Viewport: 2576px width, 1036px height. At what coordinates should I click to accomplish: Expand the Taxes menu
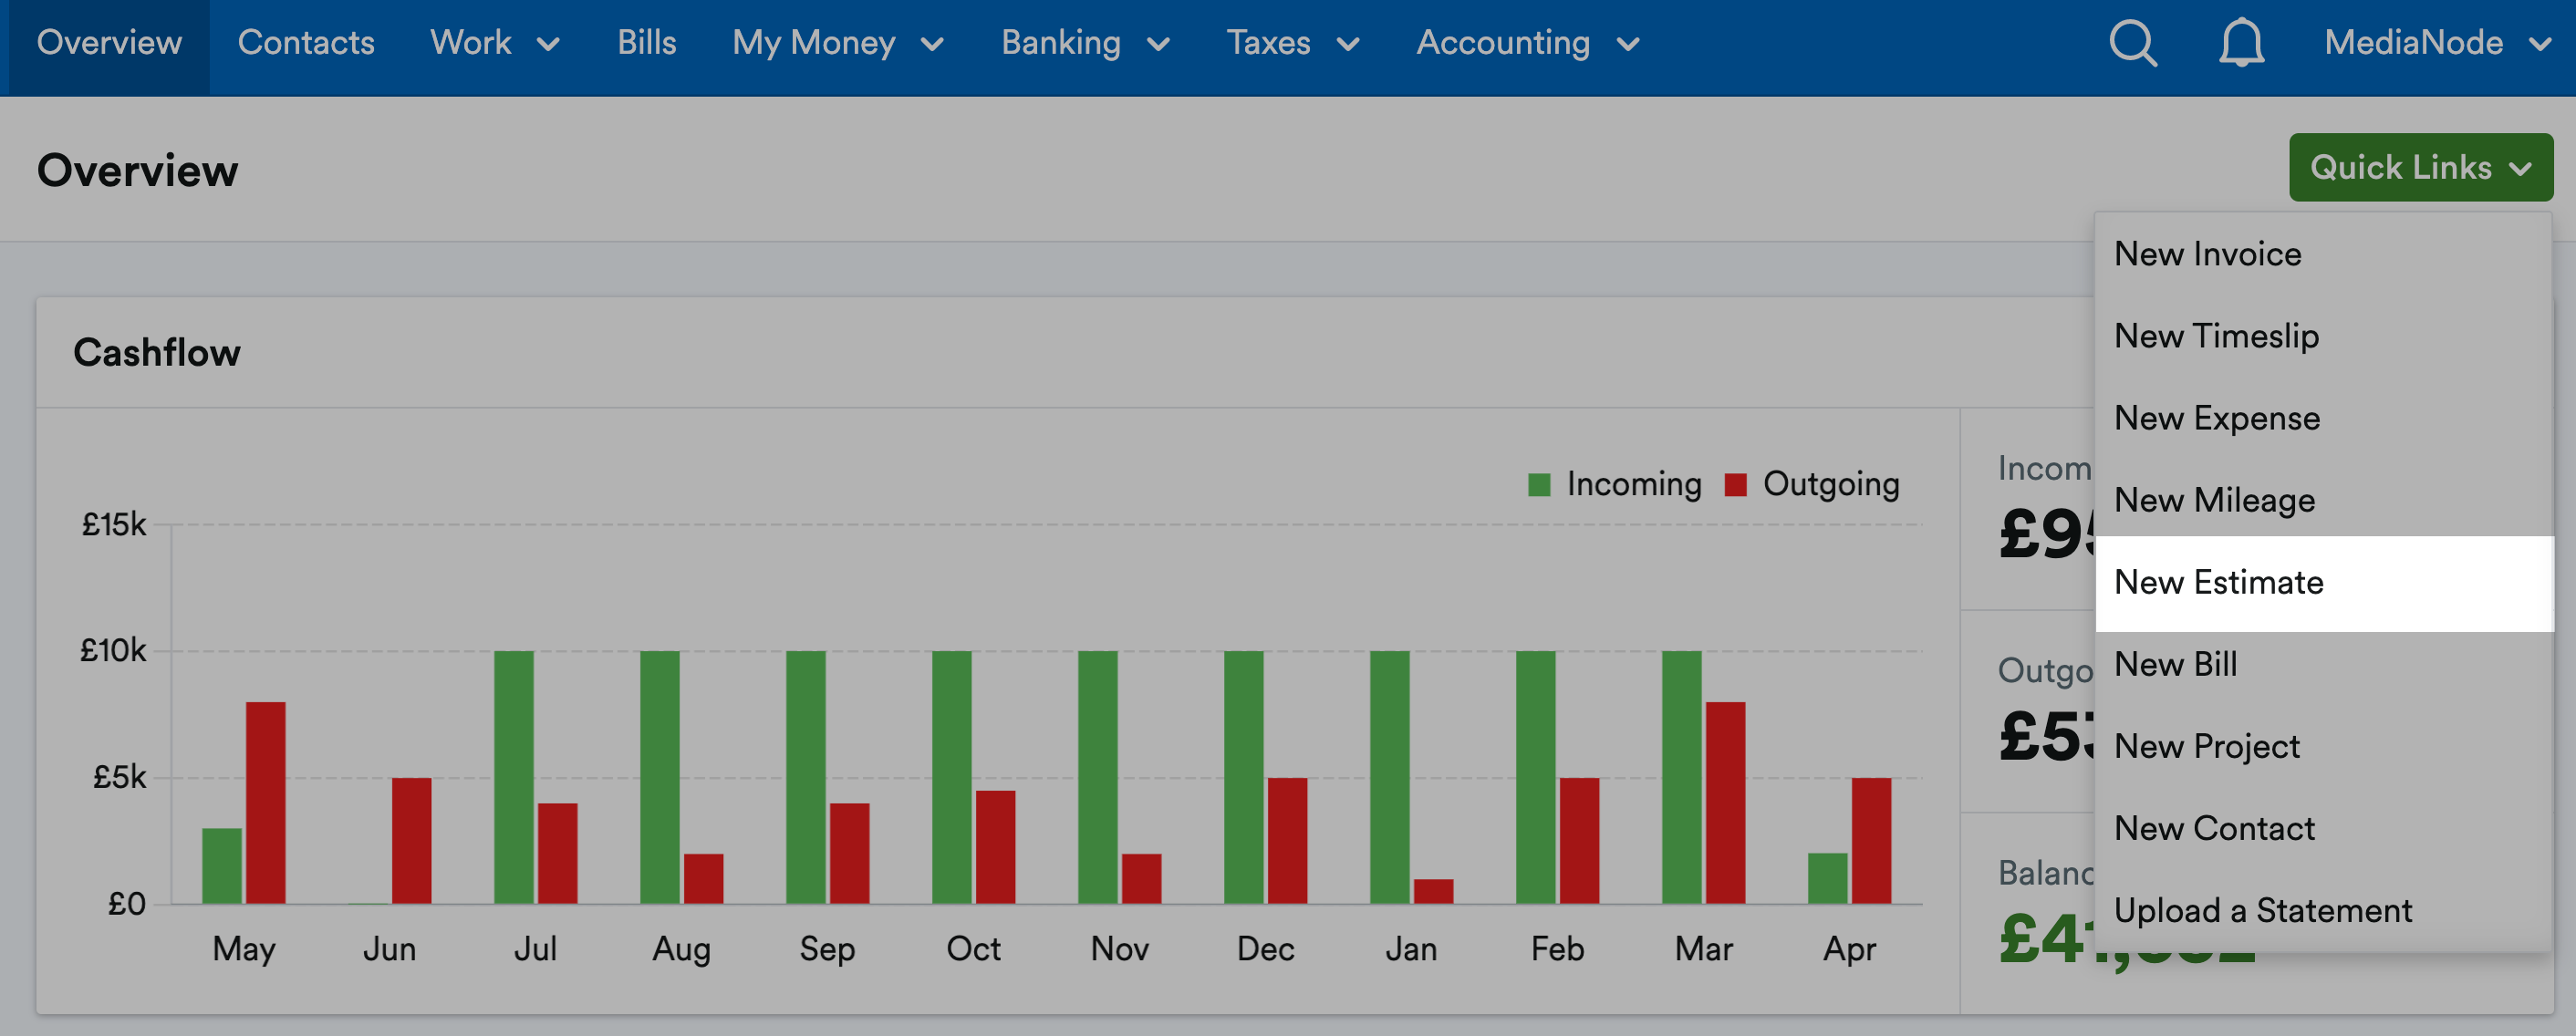click(1293, 43)
